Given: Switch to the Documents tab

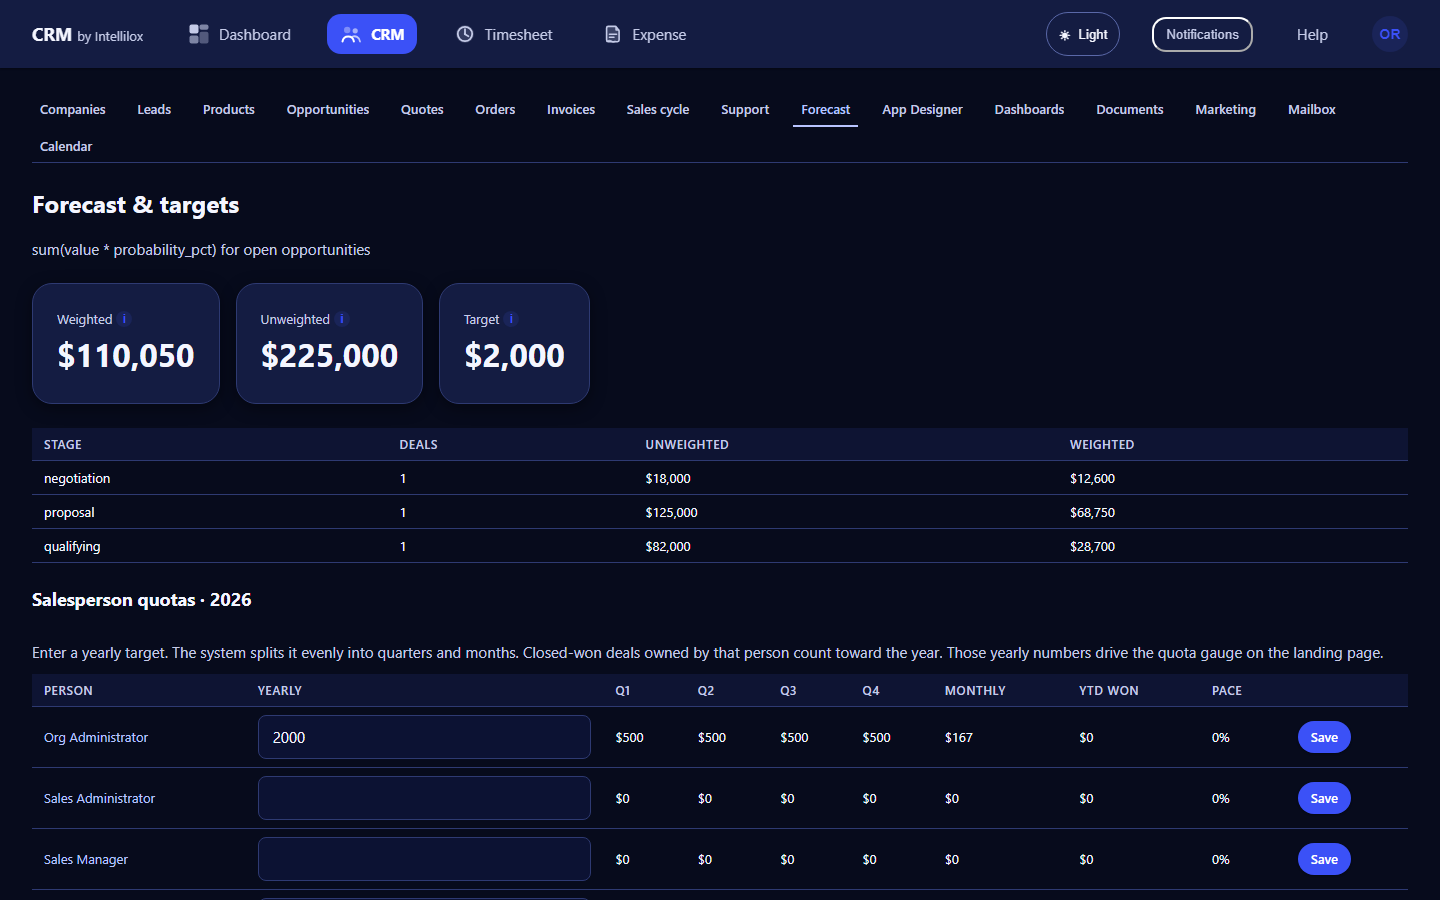Looking at the screenshot, I should click(1130, 110).
